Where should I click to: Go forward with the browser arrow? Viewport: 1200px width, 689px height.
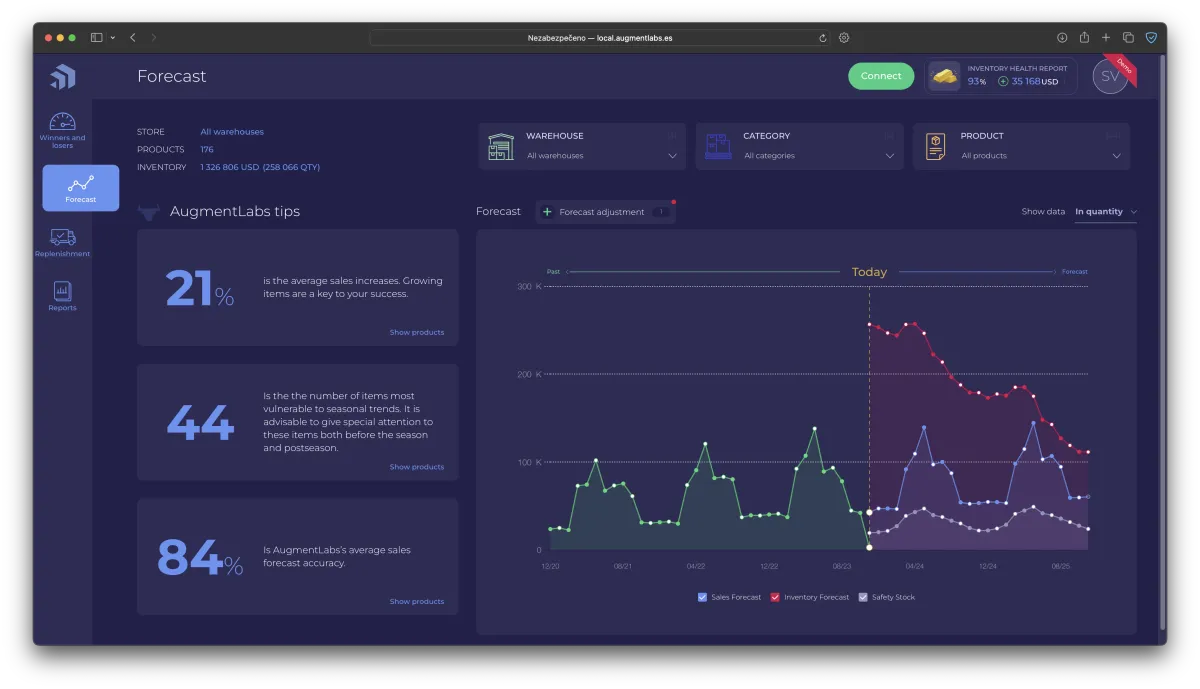[154, 38]
